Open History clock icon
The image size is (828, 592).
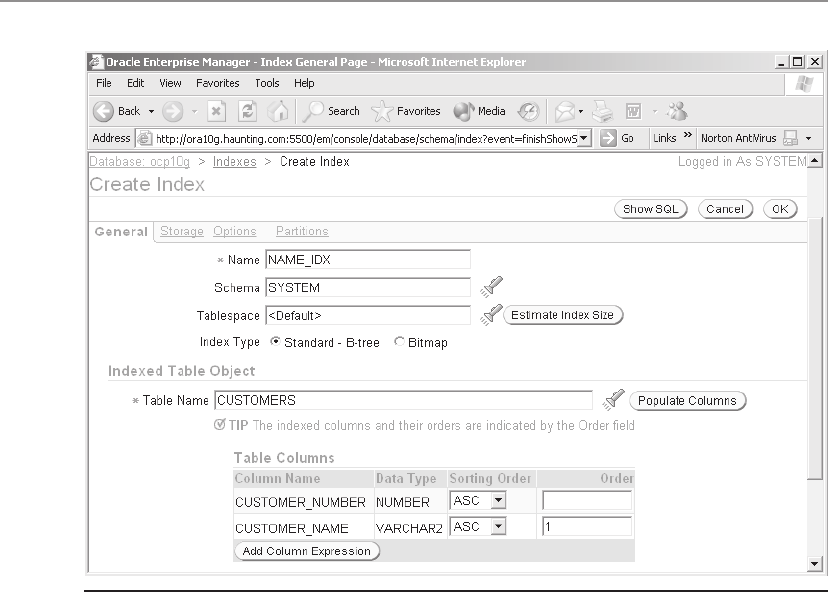tap(528, 111)
